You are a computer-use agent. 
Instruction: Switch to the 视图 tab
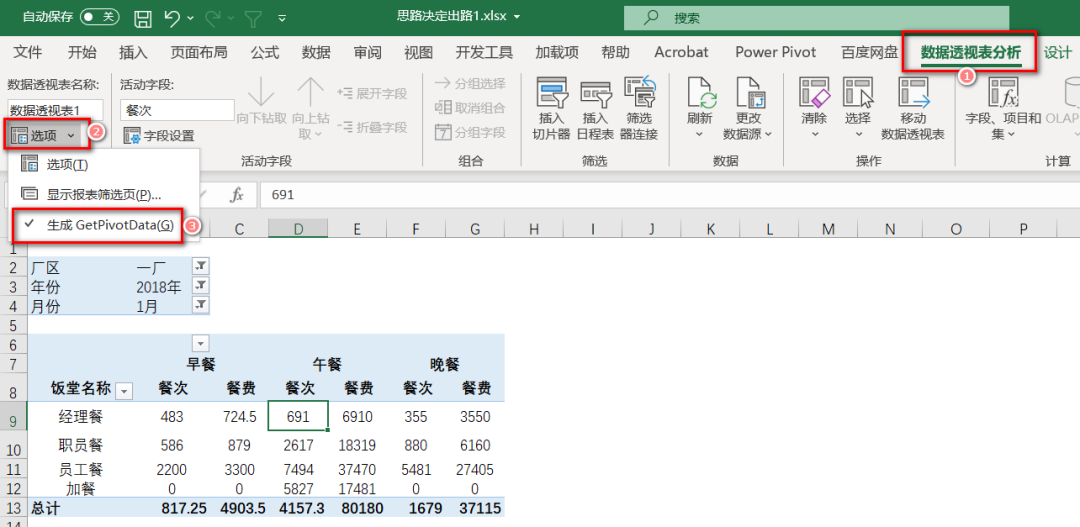pyautogui.click(x=418, y=52)
